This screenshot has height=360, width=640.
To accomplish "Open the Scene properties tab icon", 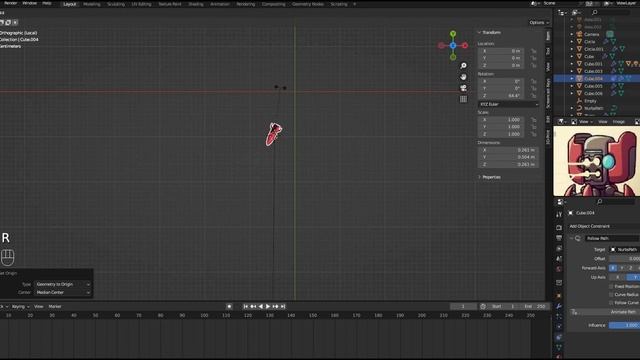I will (x=559, y=258).
